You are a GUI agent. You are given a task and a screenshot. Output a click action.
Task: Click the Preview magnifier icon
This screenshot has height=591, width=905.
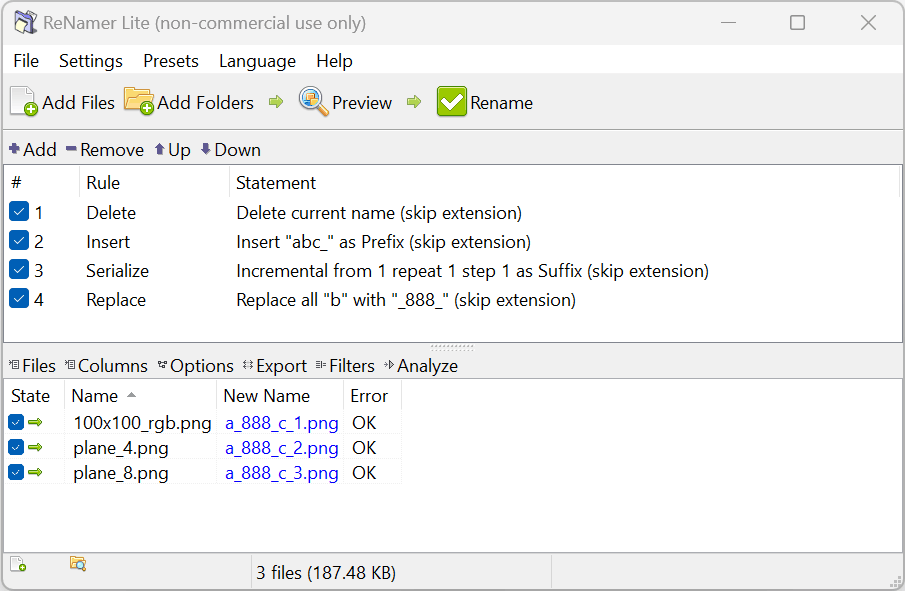click(313, 102)
